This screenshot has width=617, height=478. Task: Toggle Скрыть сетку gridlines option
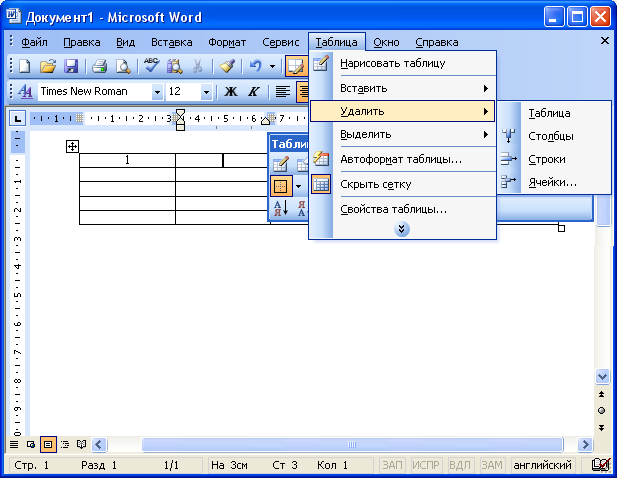pos(402,184)
